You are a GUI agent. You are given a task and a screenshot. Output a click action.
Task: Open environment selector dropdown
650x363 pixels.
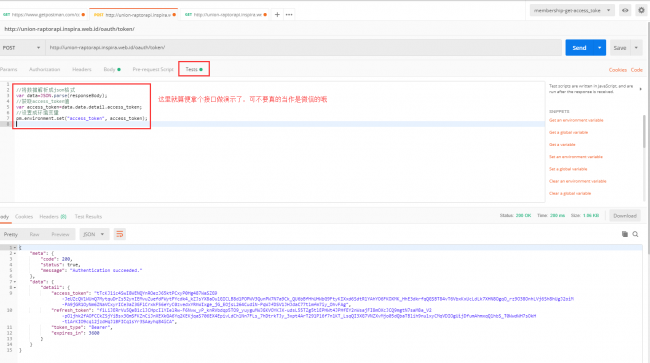point(572,10)
